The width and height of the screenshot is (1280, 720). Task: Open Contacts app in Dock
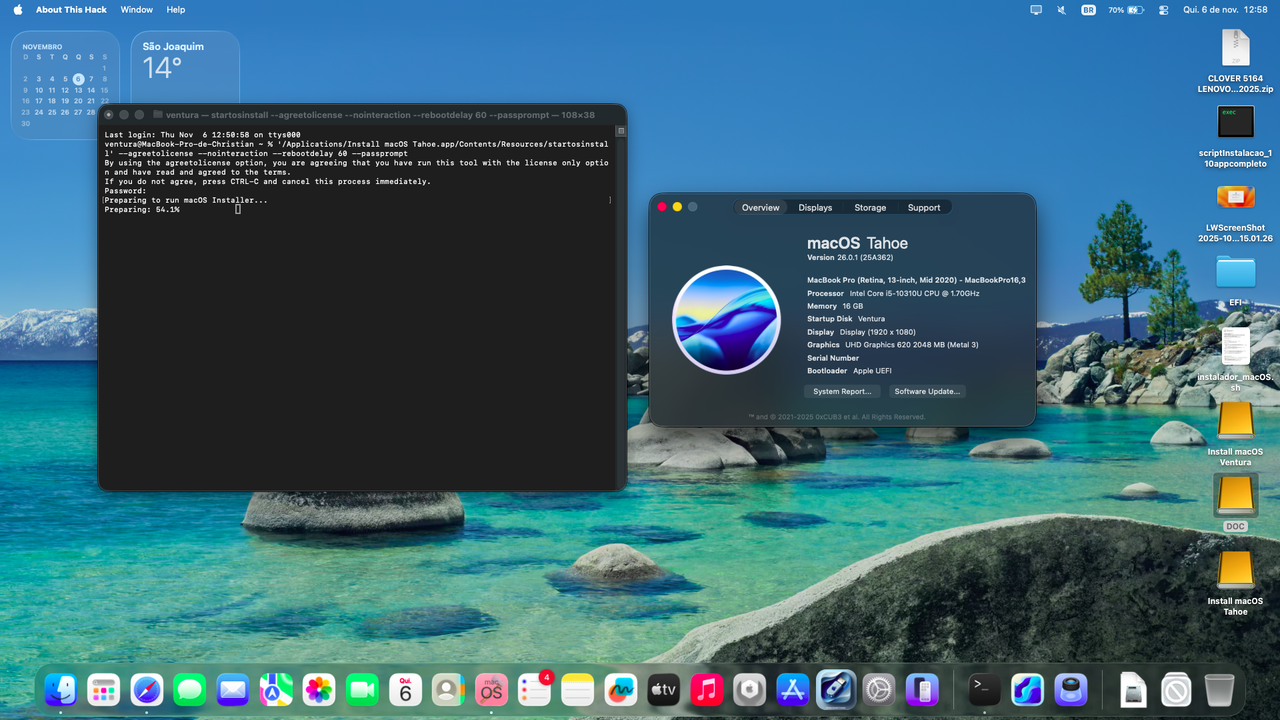(x=448, y=689)
